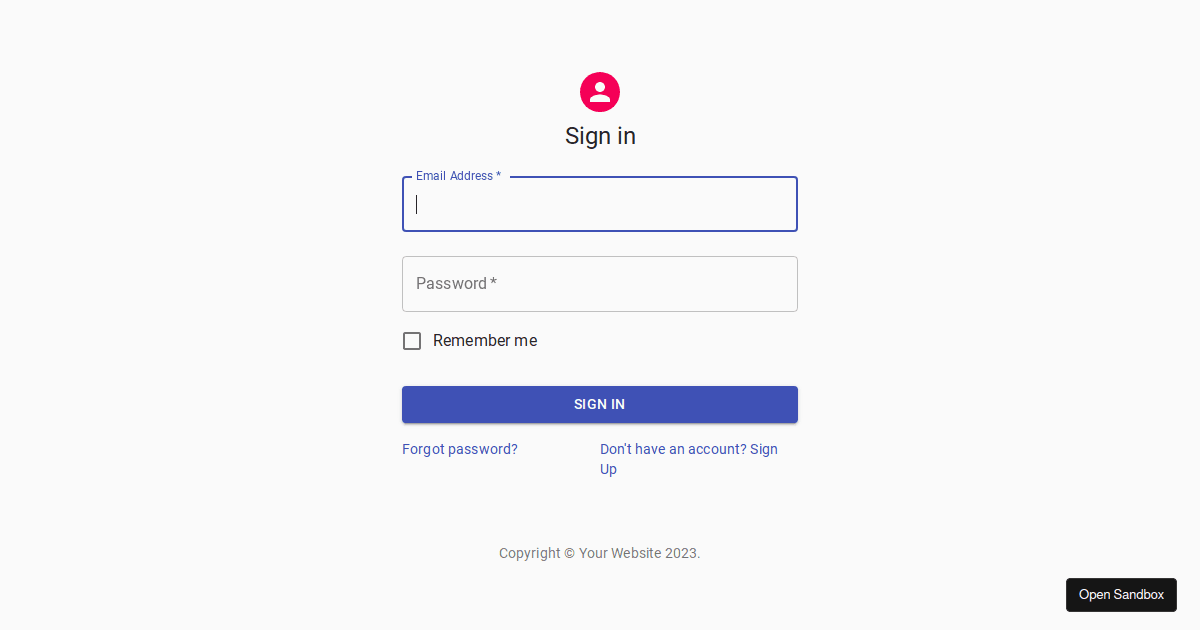Tick the Remember me checkbox
Viewport: 1200px width, 630px height.
[x=412, y=341]
